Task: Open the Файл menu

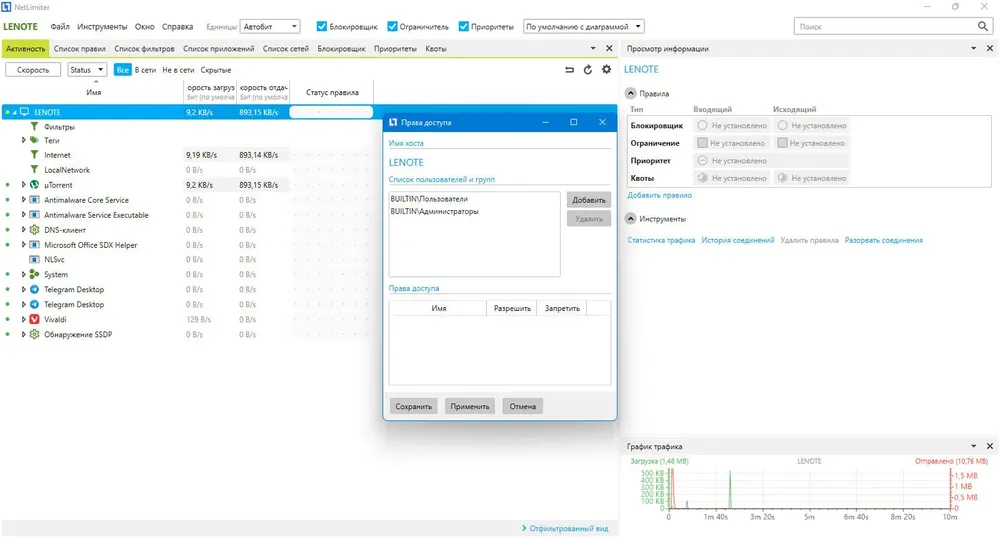Action: tap(60, 27)
